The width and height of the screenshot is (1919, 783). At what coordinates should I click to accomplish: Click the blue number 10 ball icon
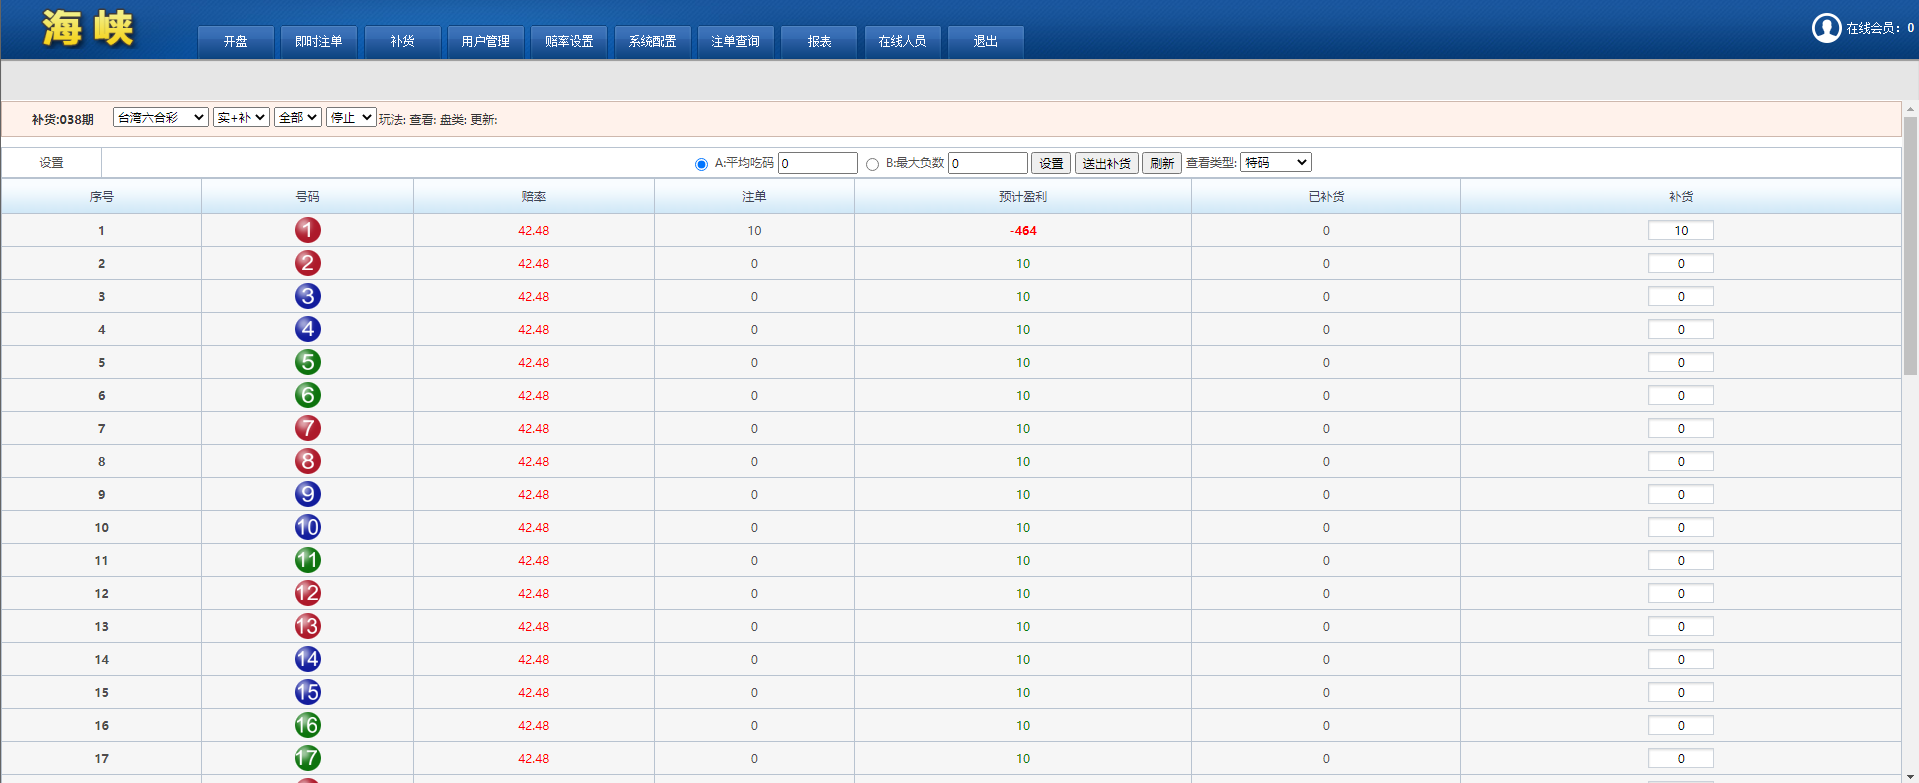(307, 527)
